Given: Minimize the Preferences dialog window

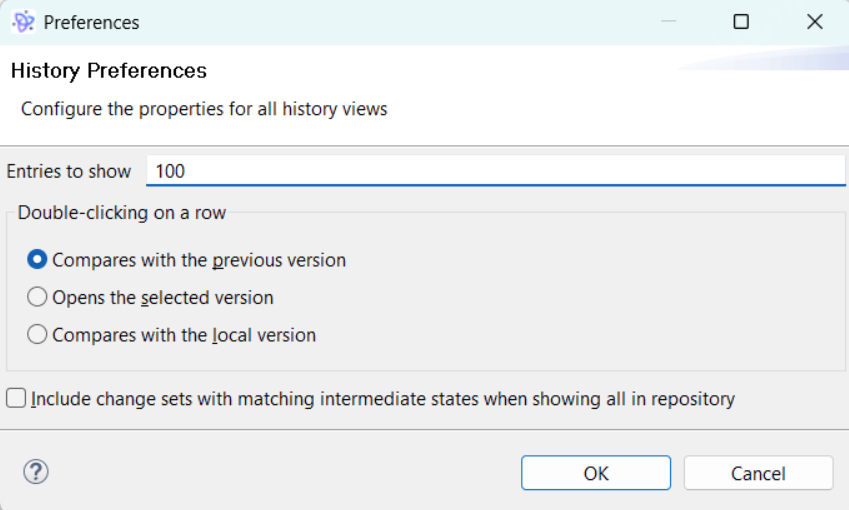Looking at the screenshot, I should (668, 22).
